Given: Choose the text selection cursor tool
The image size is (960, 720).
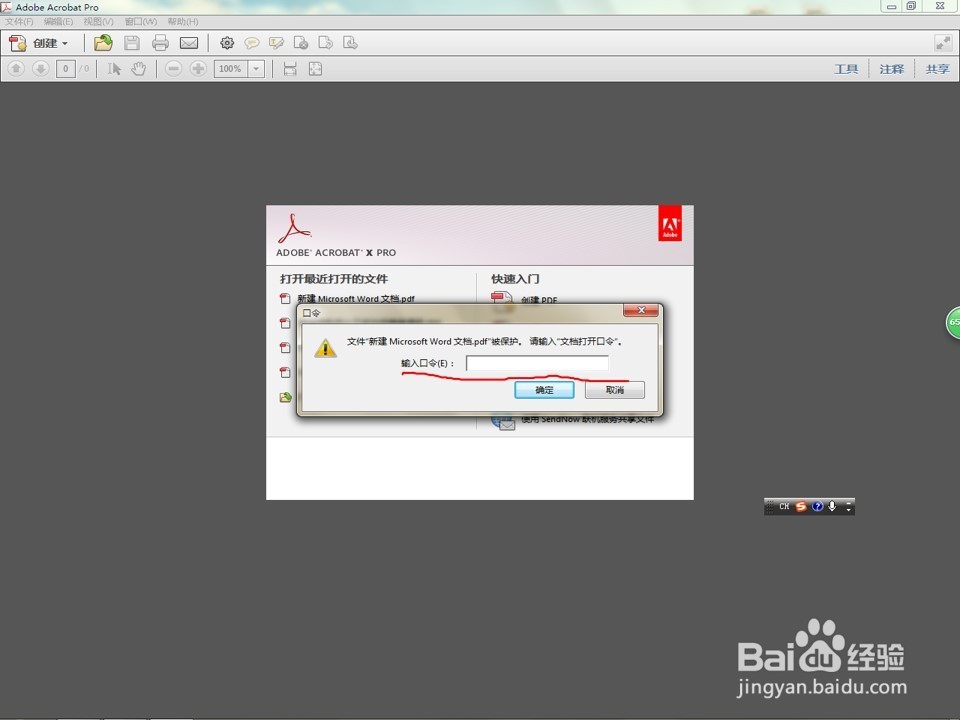Looking at the screenshot, I should pyautogui.click(x=114, y=69).
